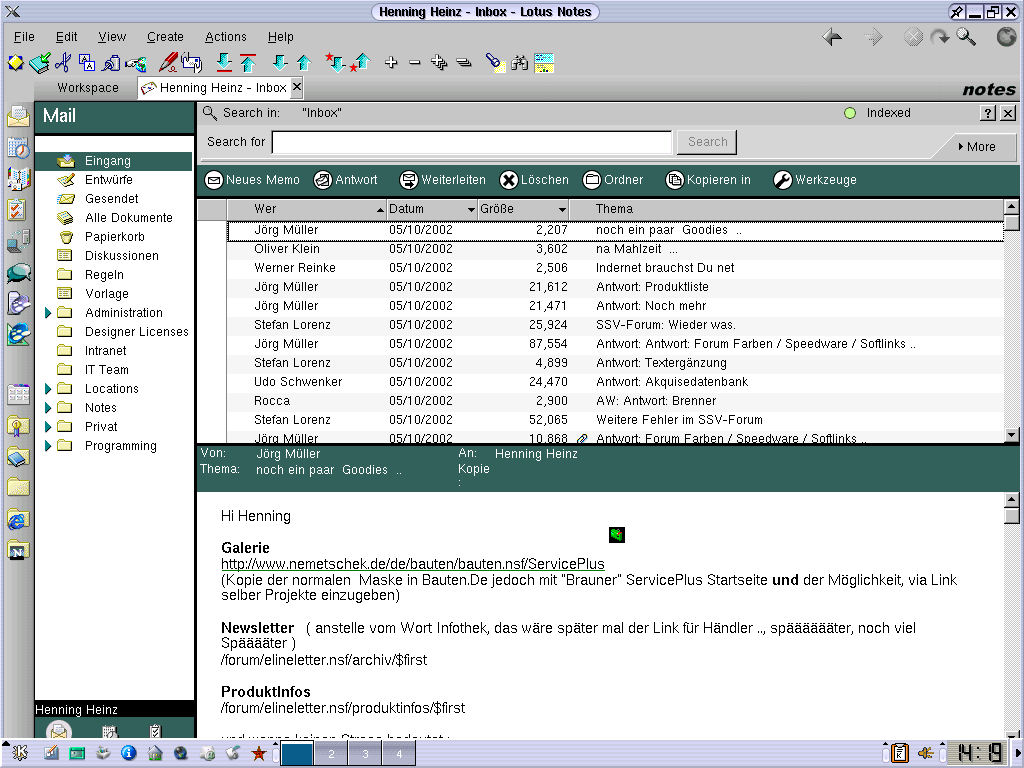Click the Antwort reply button

point(345,180)
